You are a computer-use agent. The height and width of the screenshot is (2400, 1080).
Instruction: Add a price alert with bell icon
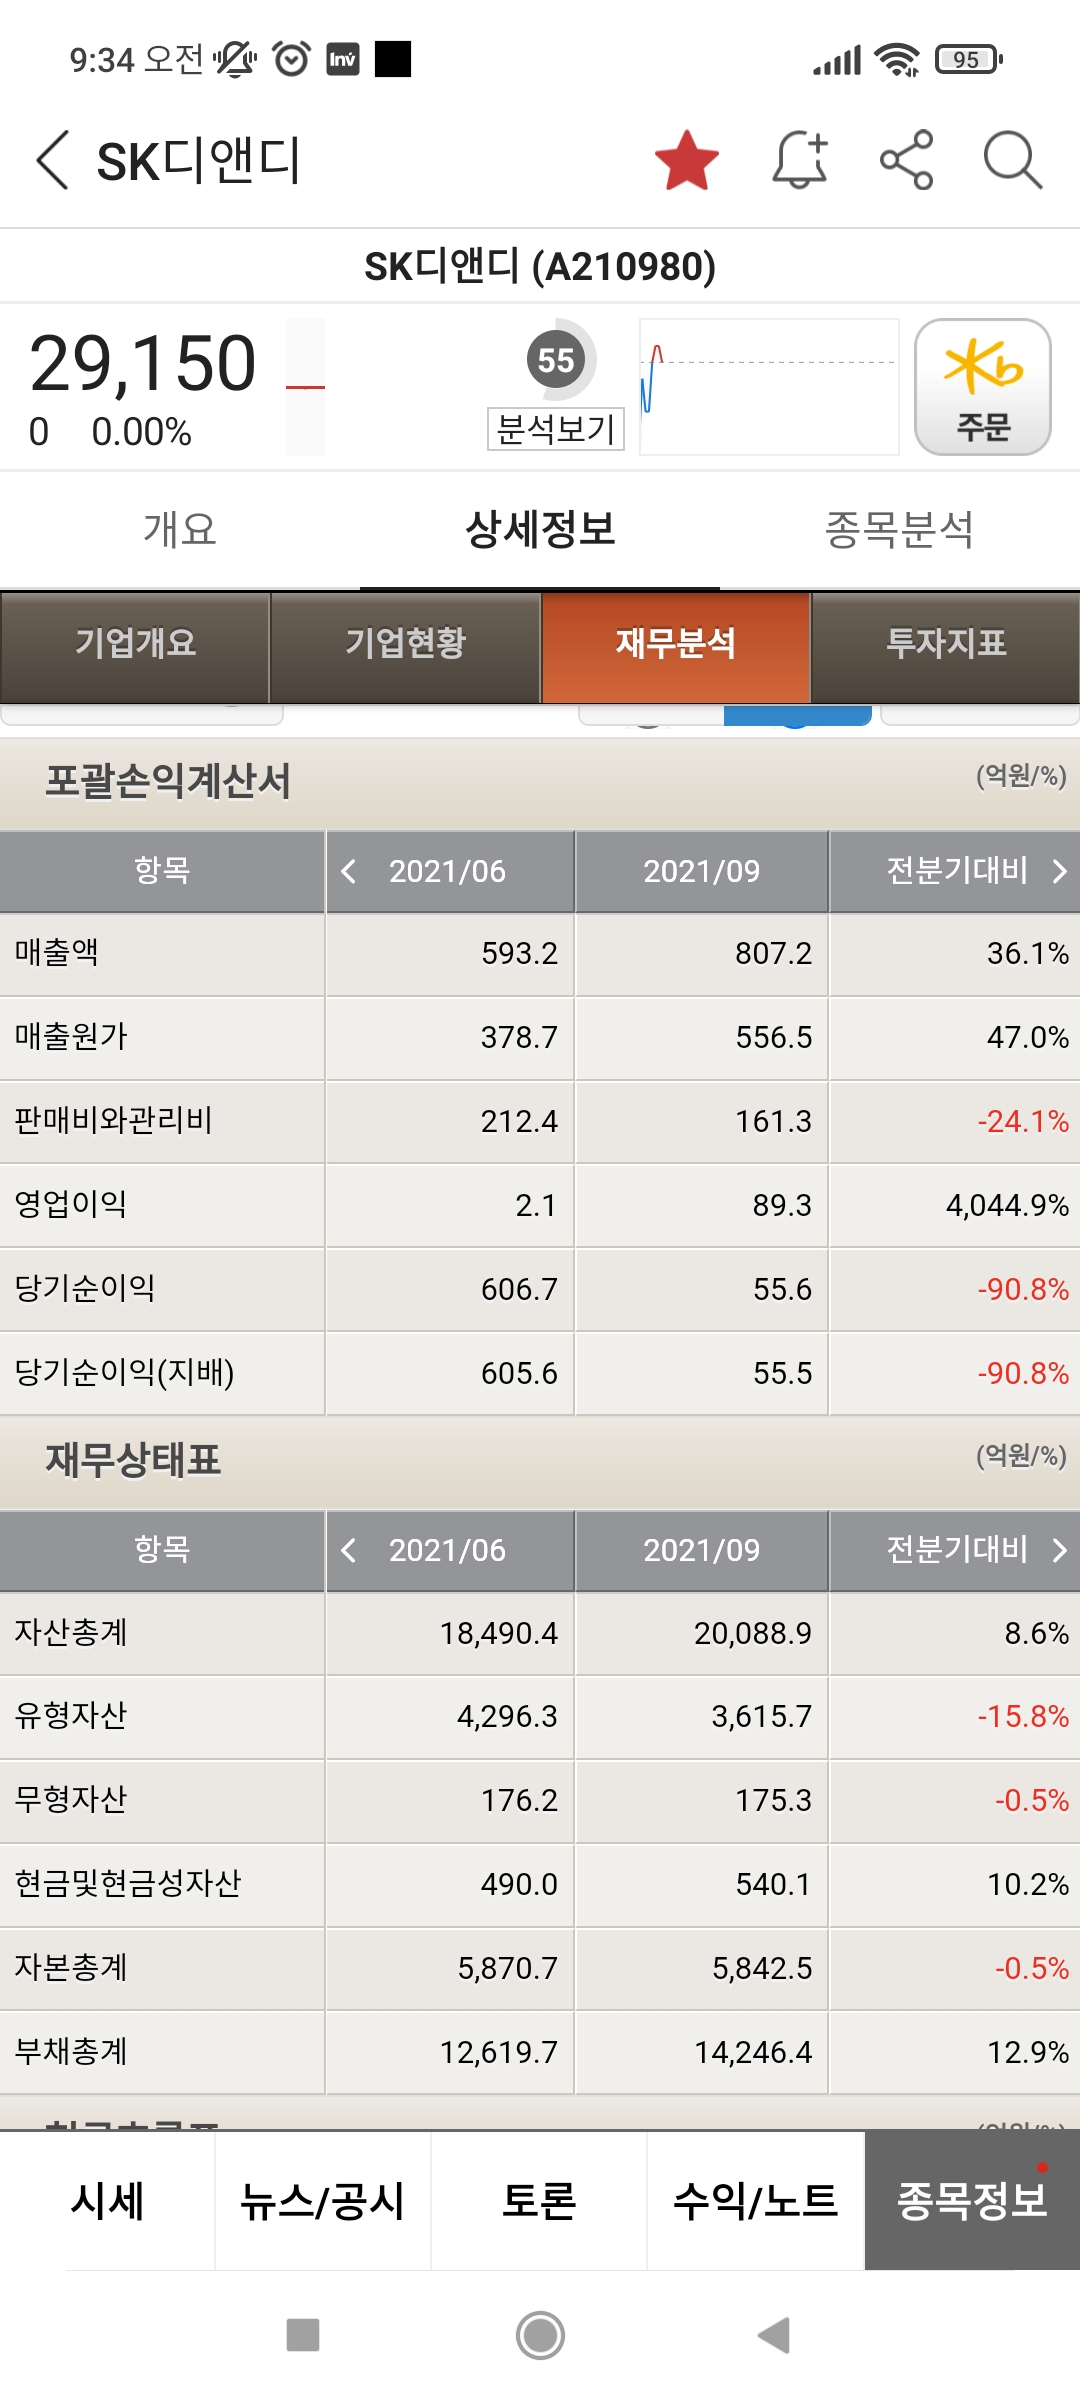800,160
